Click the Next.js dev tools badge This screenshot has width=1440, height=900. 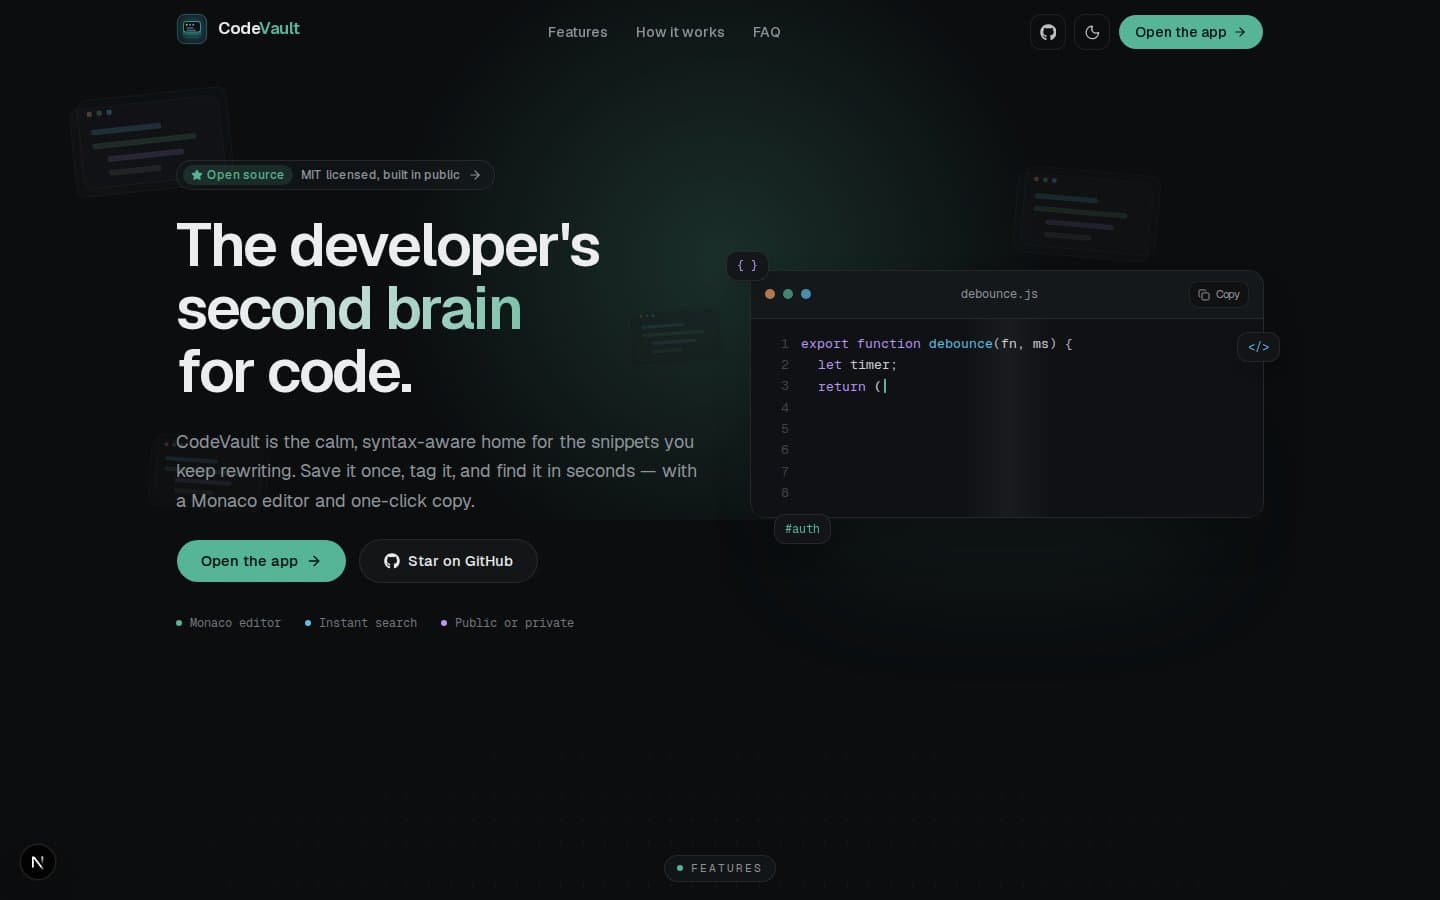click(x=38, y=862)
